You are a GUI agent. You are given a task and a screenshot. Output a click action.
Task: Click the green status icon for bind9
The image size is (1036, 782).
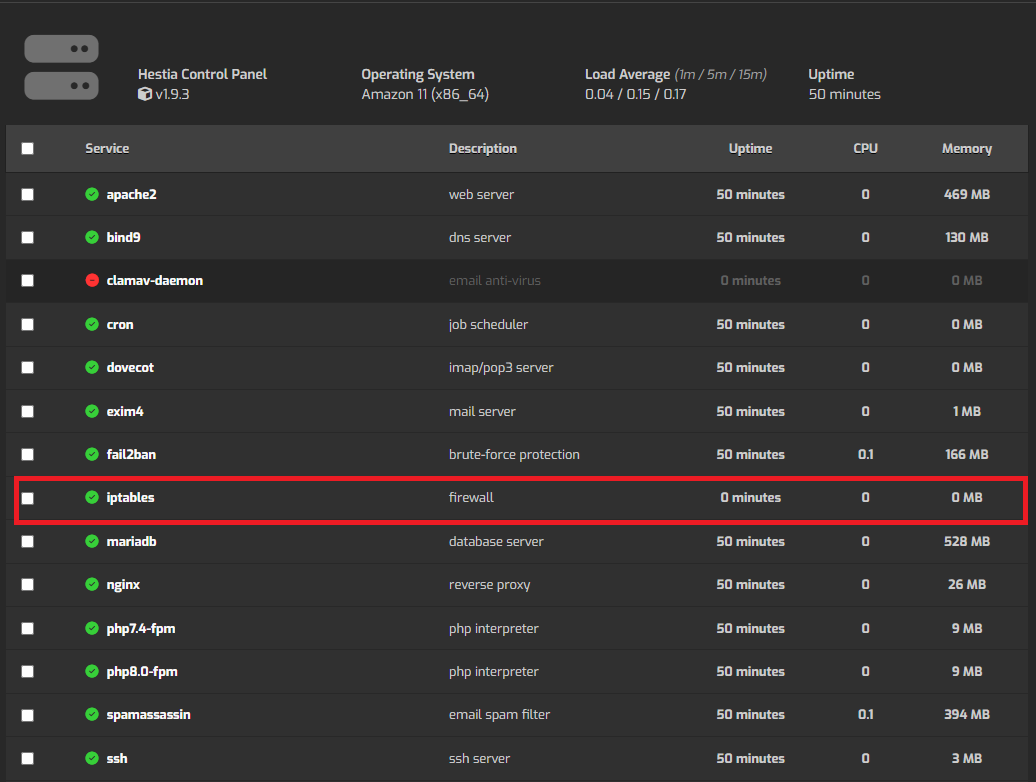(x=92, y=237)
